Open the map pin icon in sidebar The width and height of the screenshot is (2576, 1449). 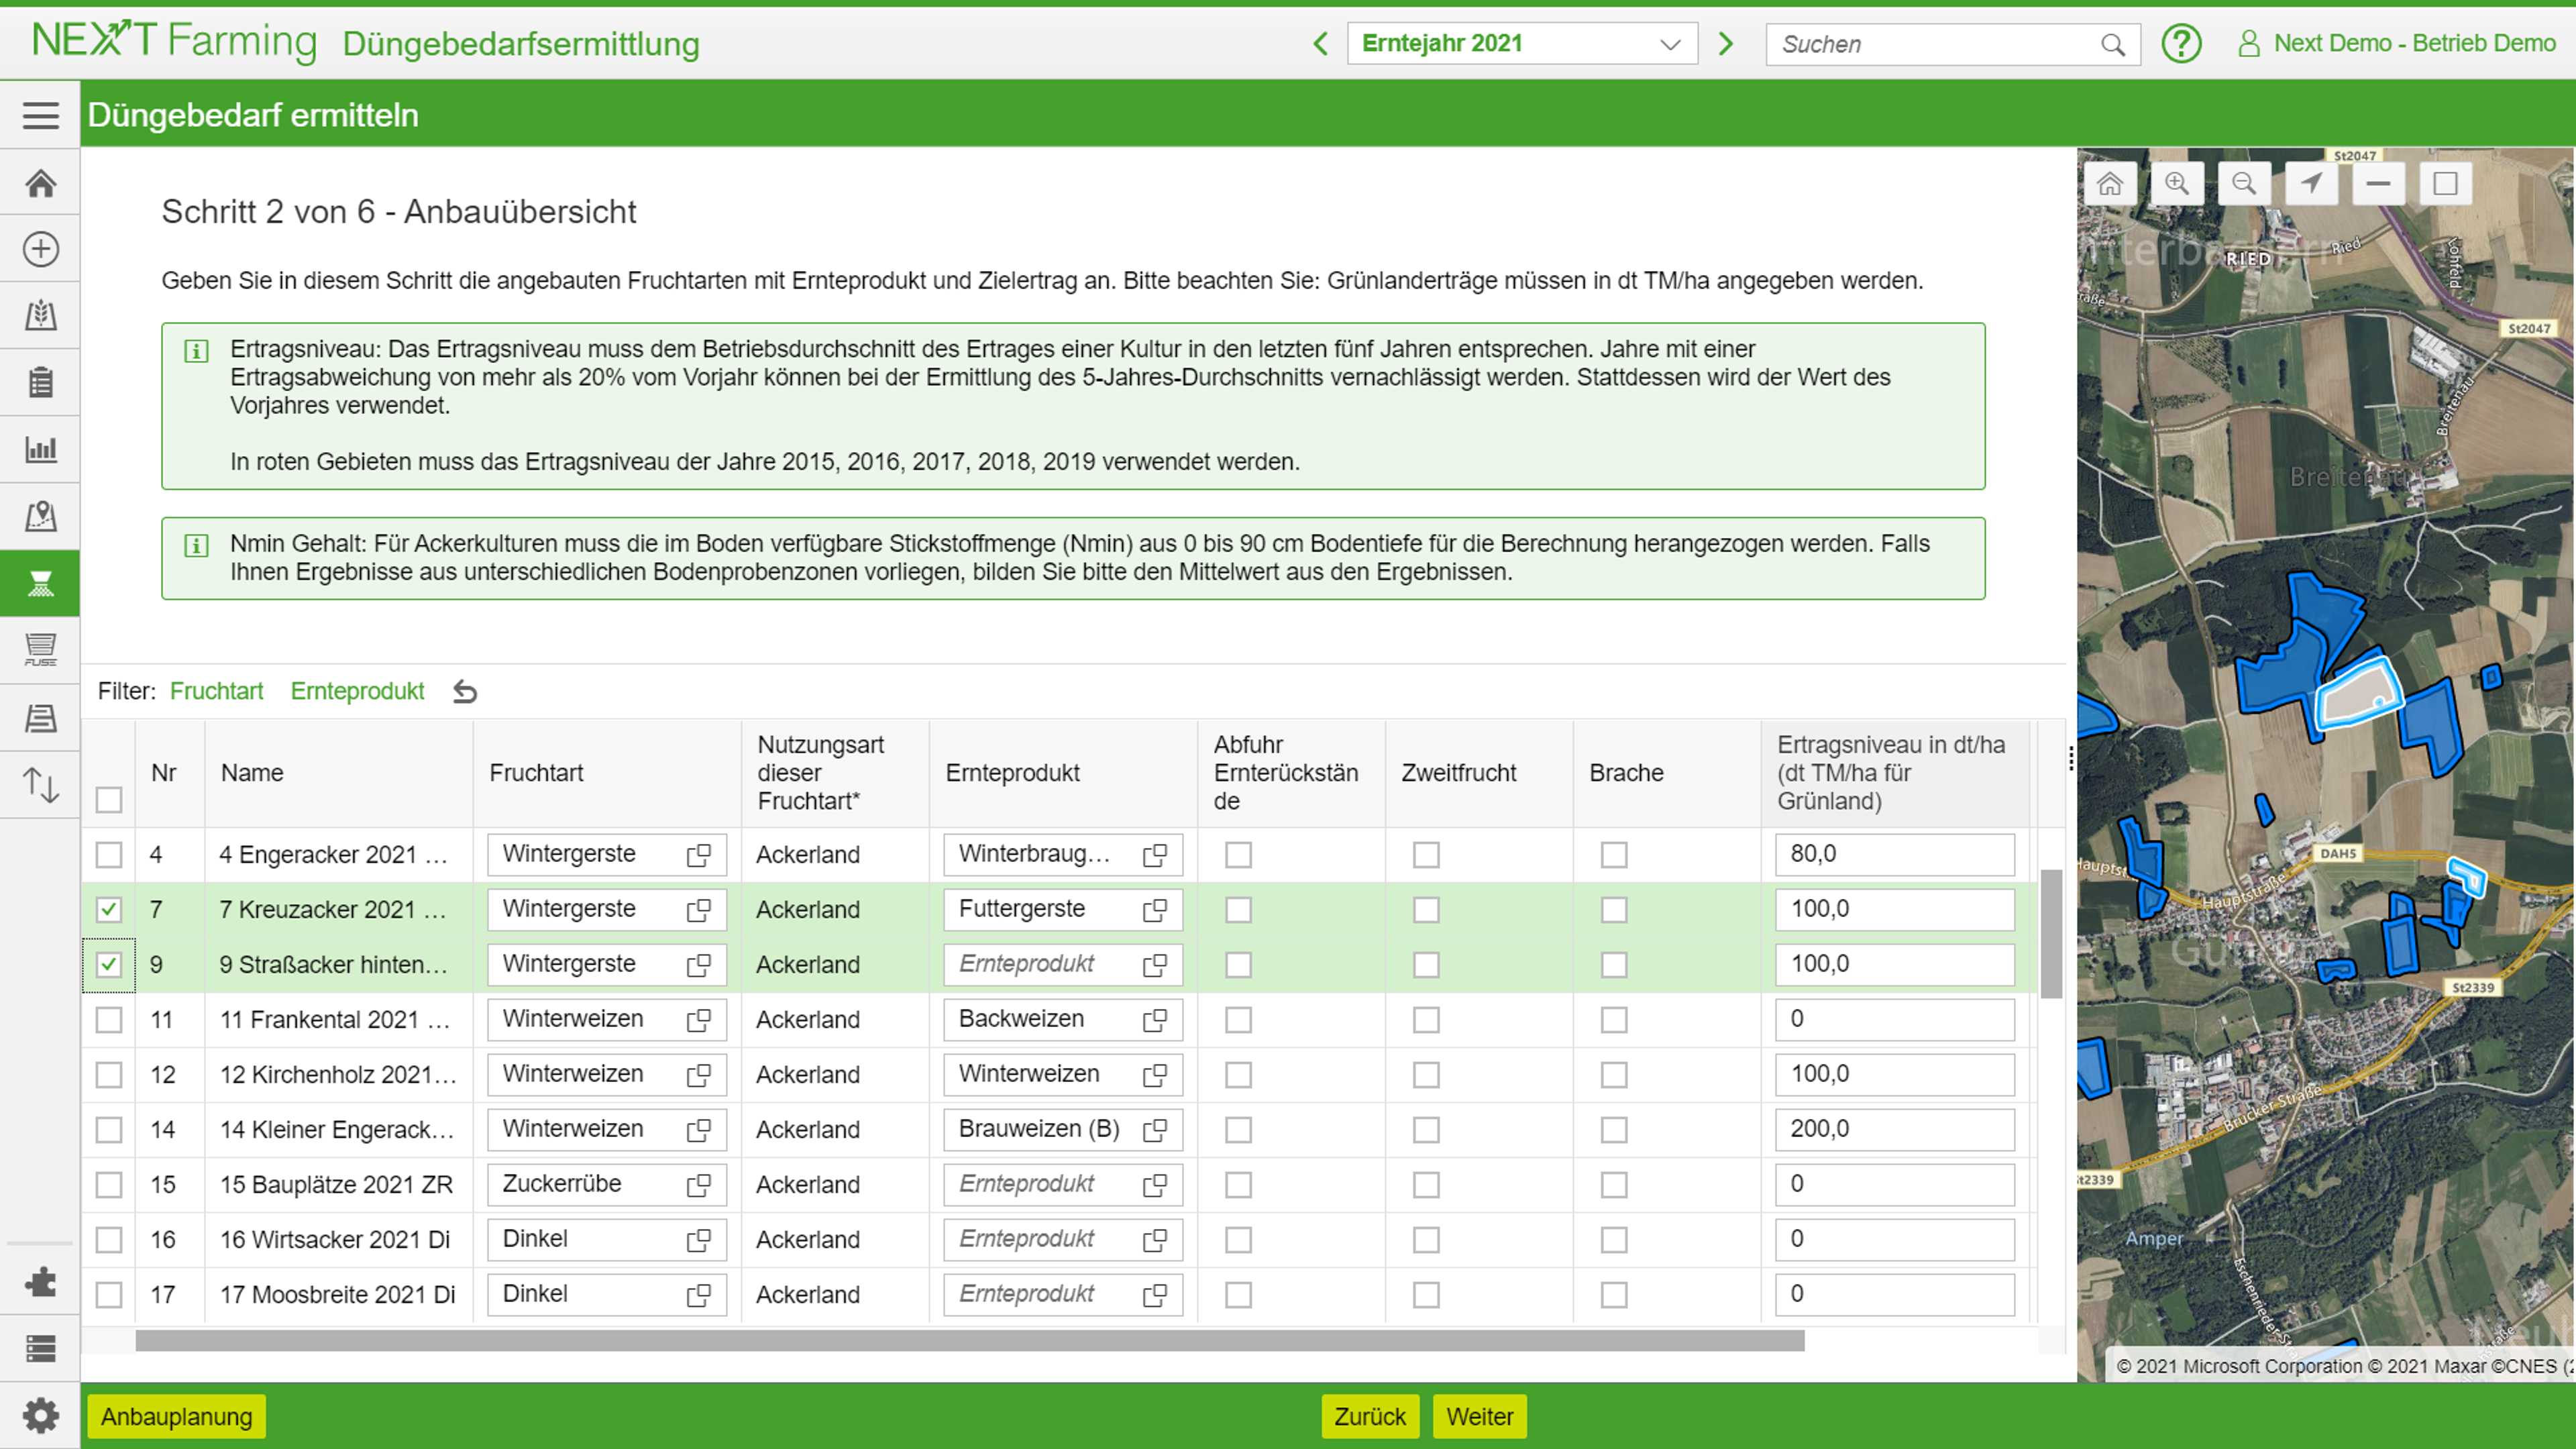pos(40,516)
